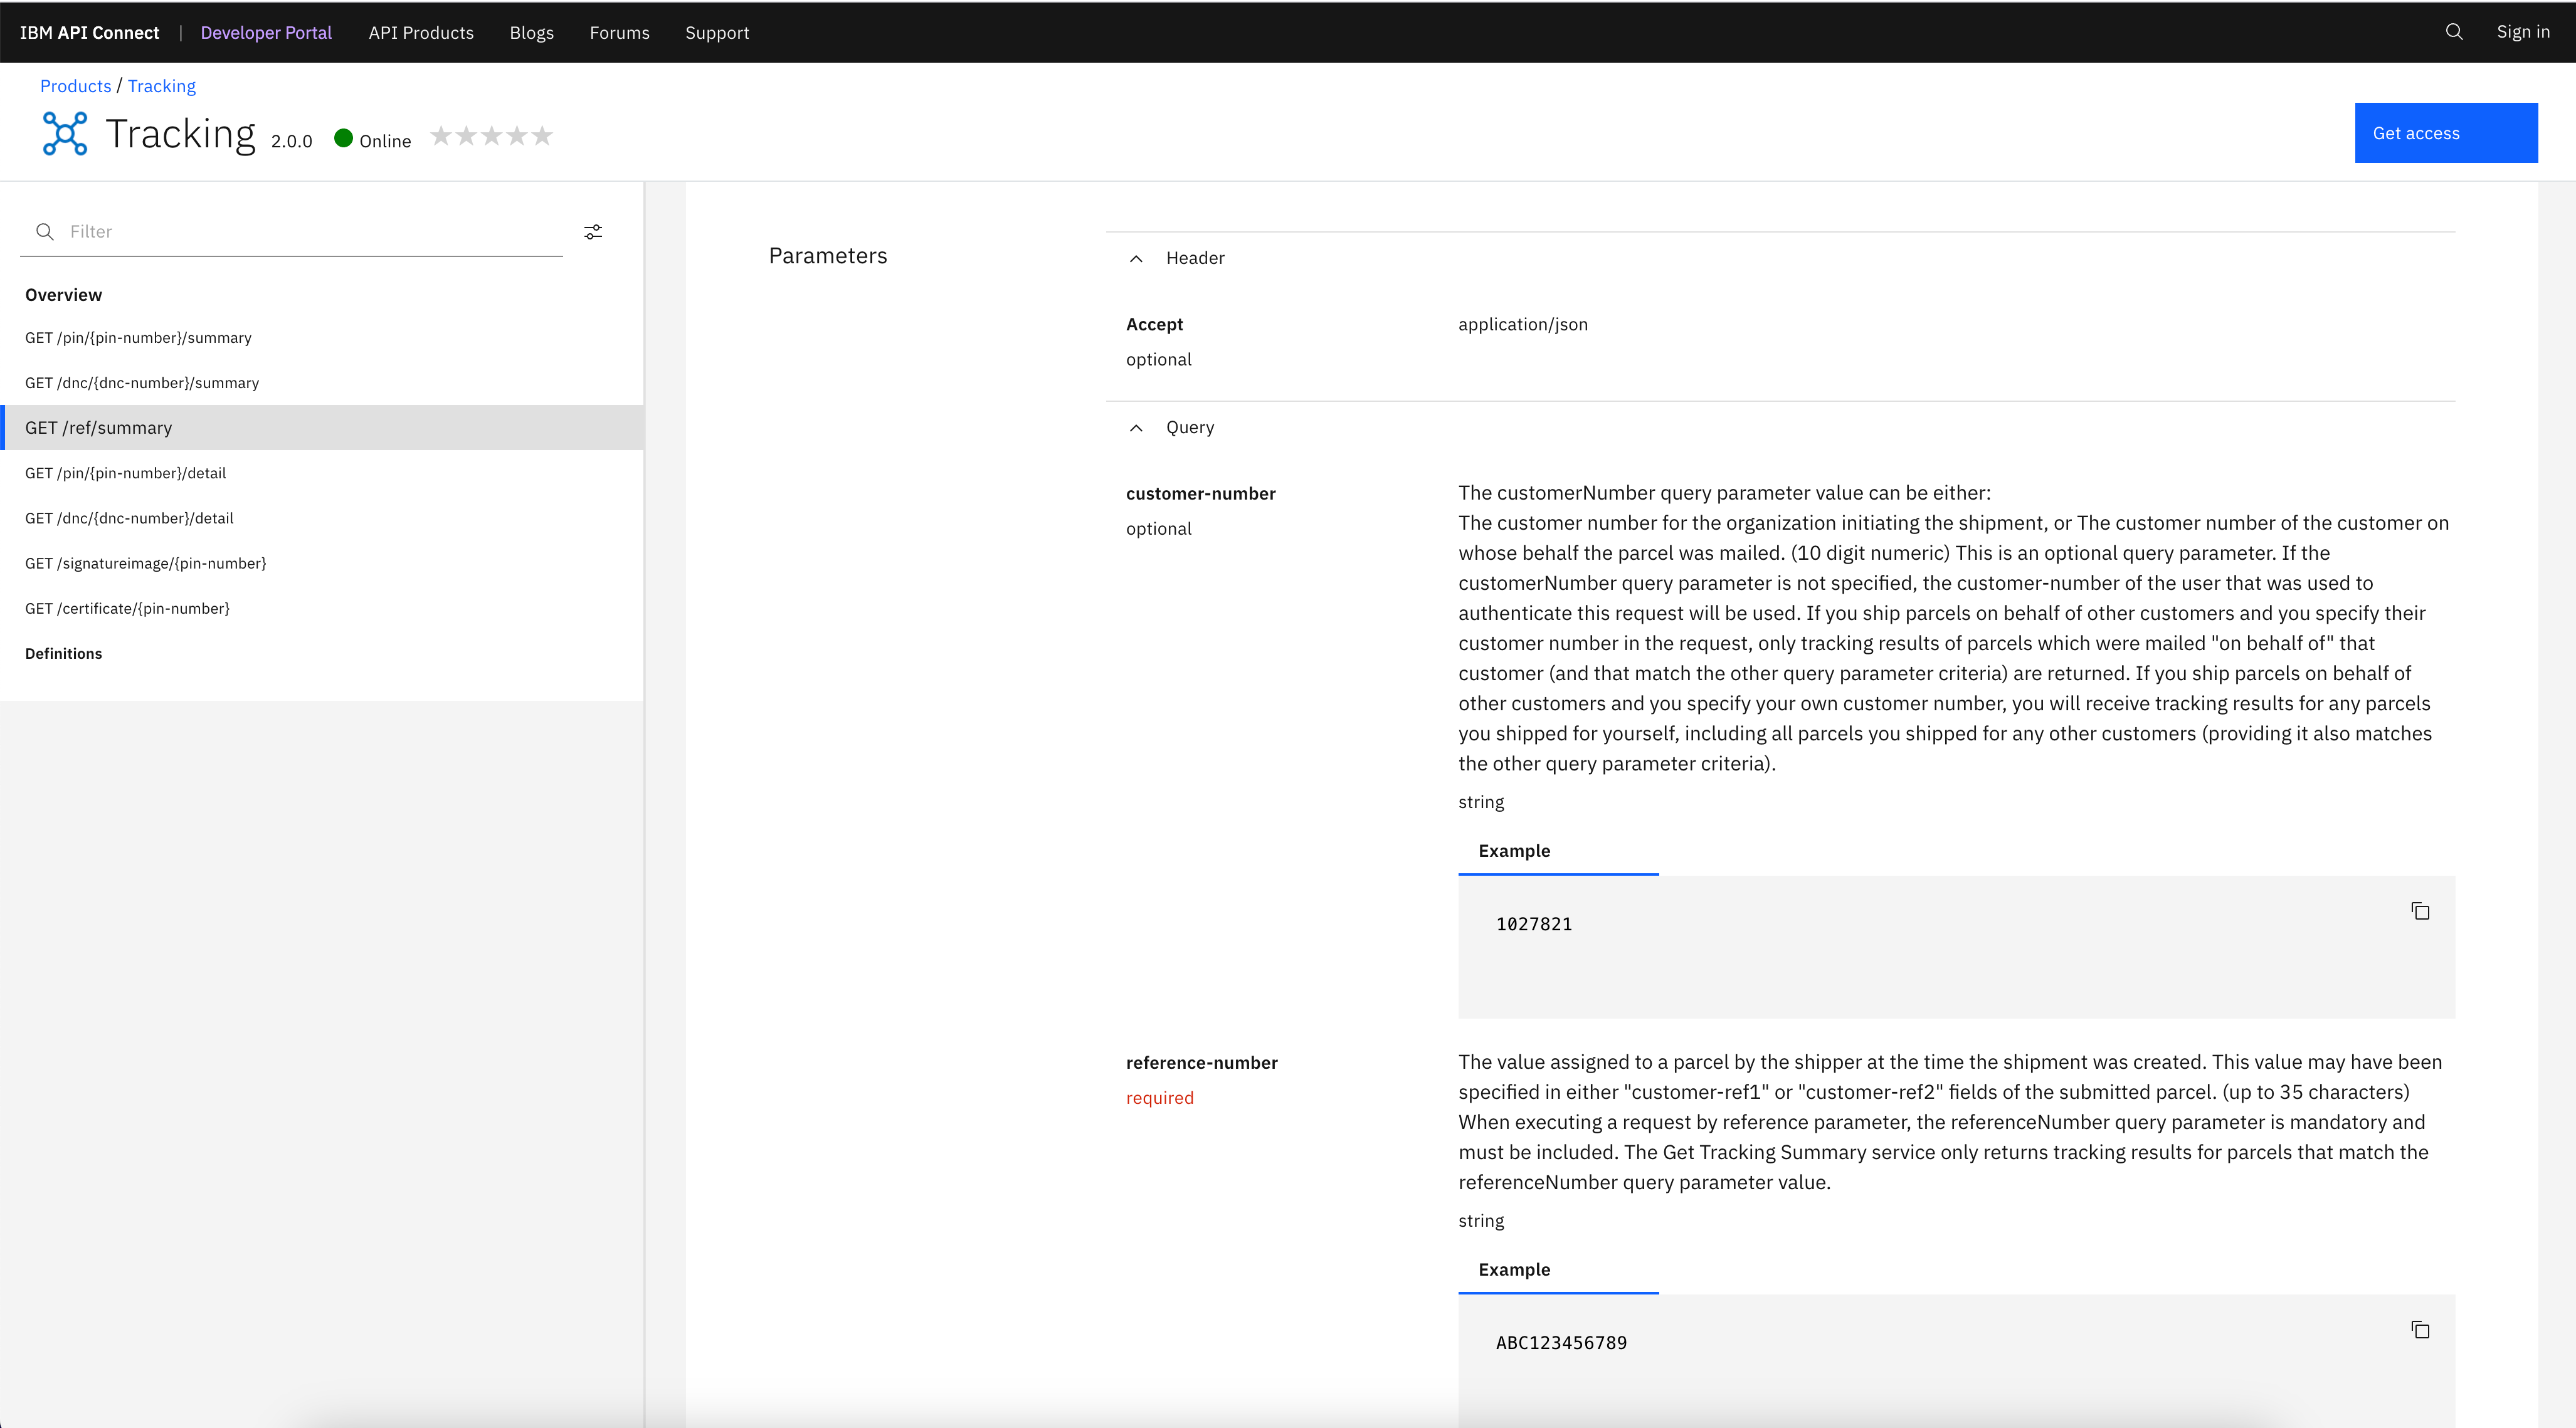Go to the Forums page
Image resolution: width=2576 pixels, height=1428 pixels.
pyautogui.click(x=619, y=33)
